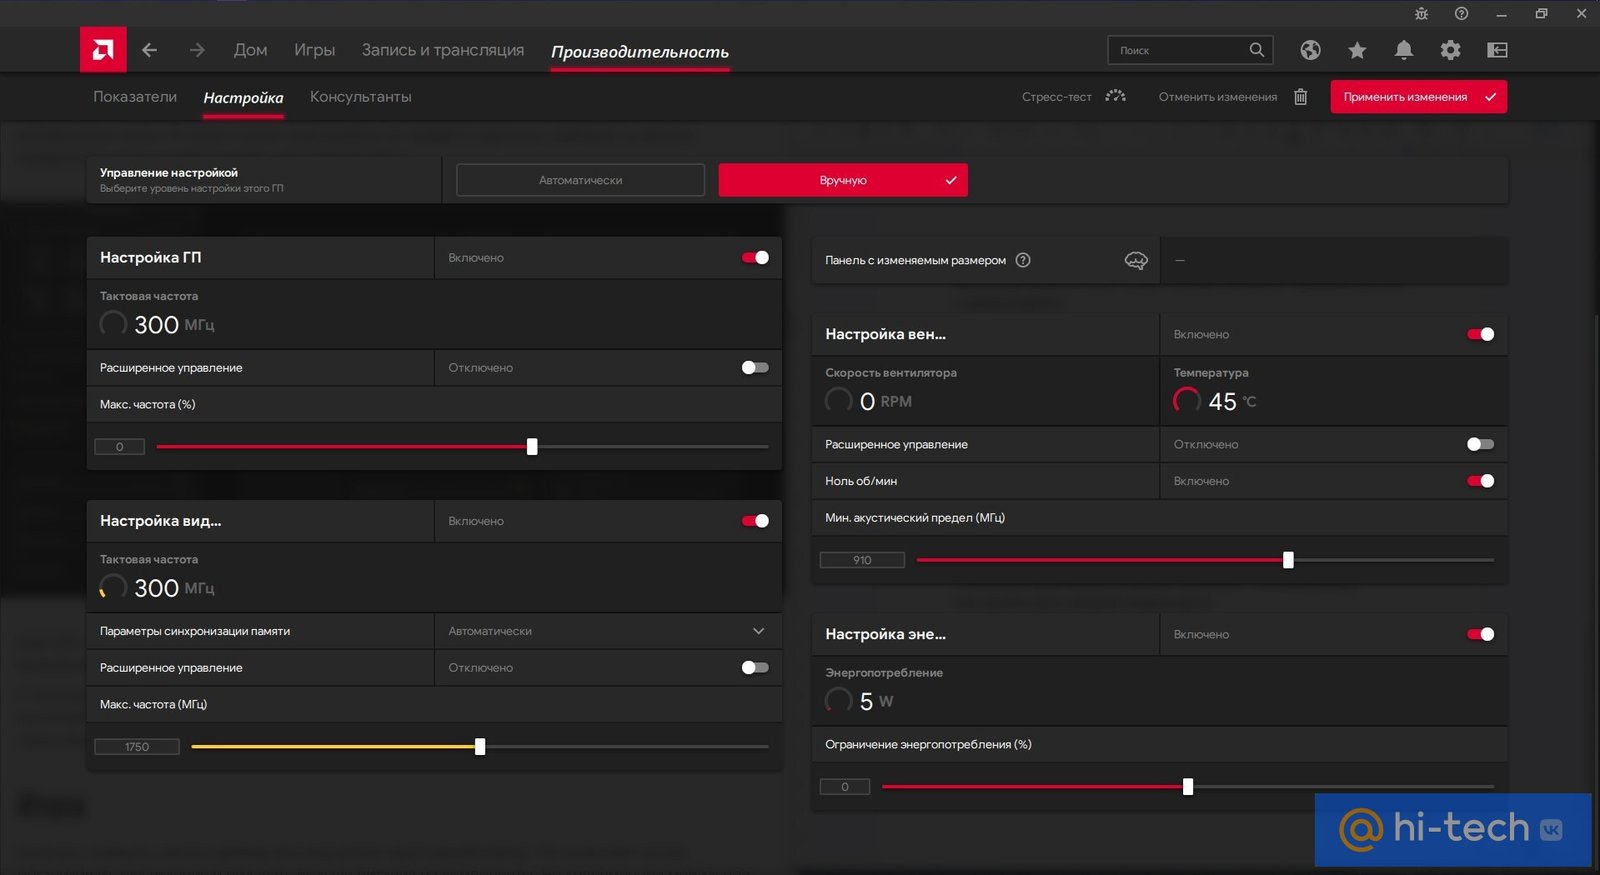
Task: Open the help question mark in title bar
Action: [1461, 14]
